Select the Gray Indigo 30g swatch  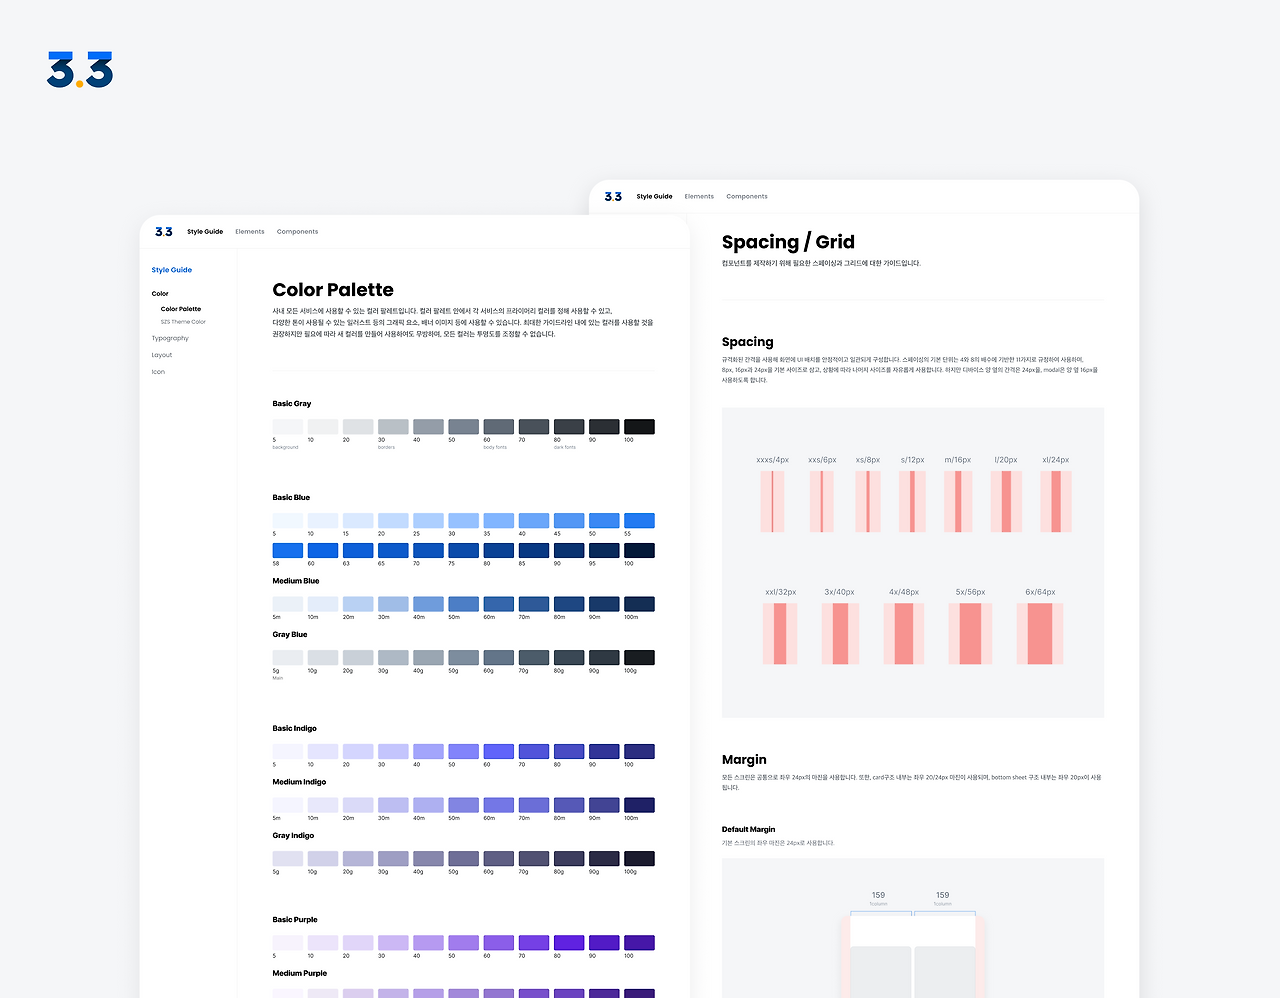pos(393,859)
